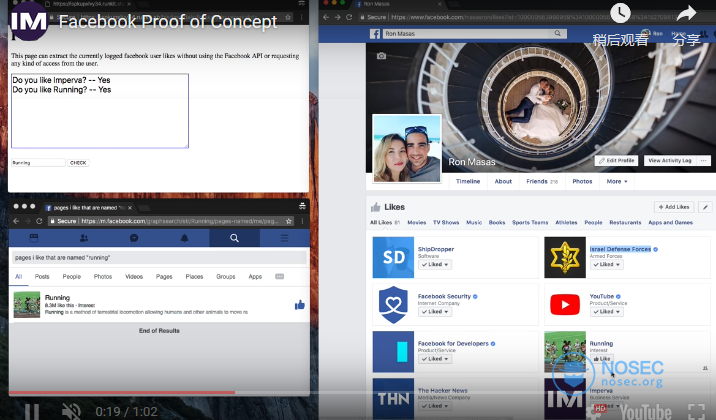Select the Apps search filter tab
The height and width of the screenshot is (420, 716).
(255, 277)
